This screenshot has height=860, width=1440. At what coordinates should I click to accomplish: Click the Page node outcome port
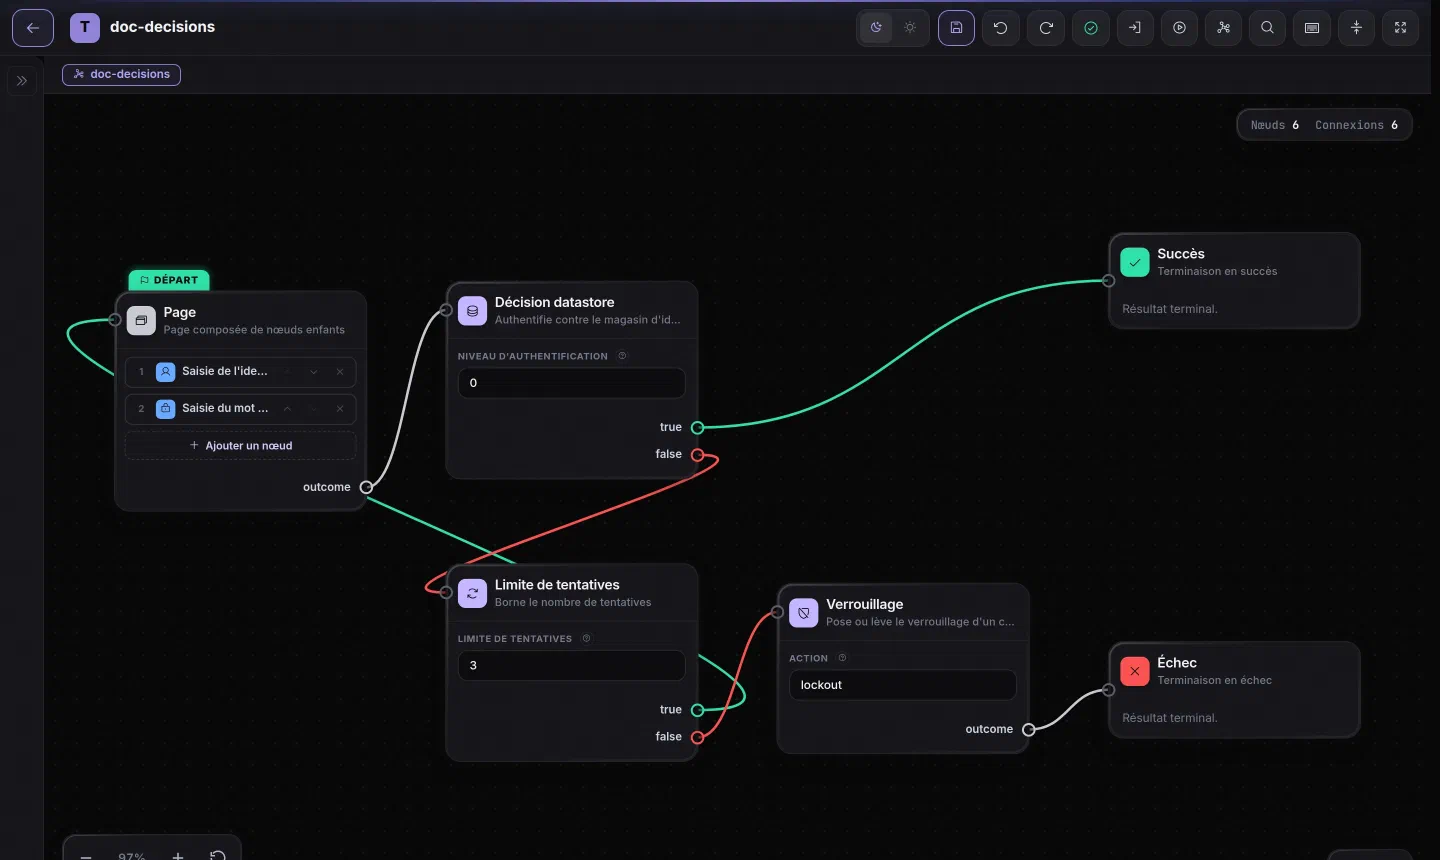tap(366, 487)
